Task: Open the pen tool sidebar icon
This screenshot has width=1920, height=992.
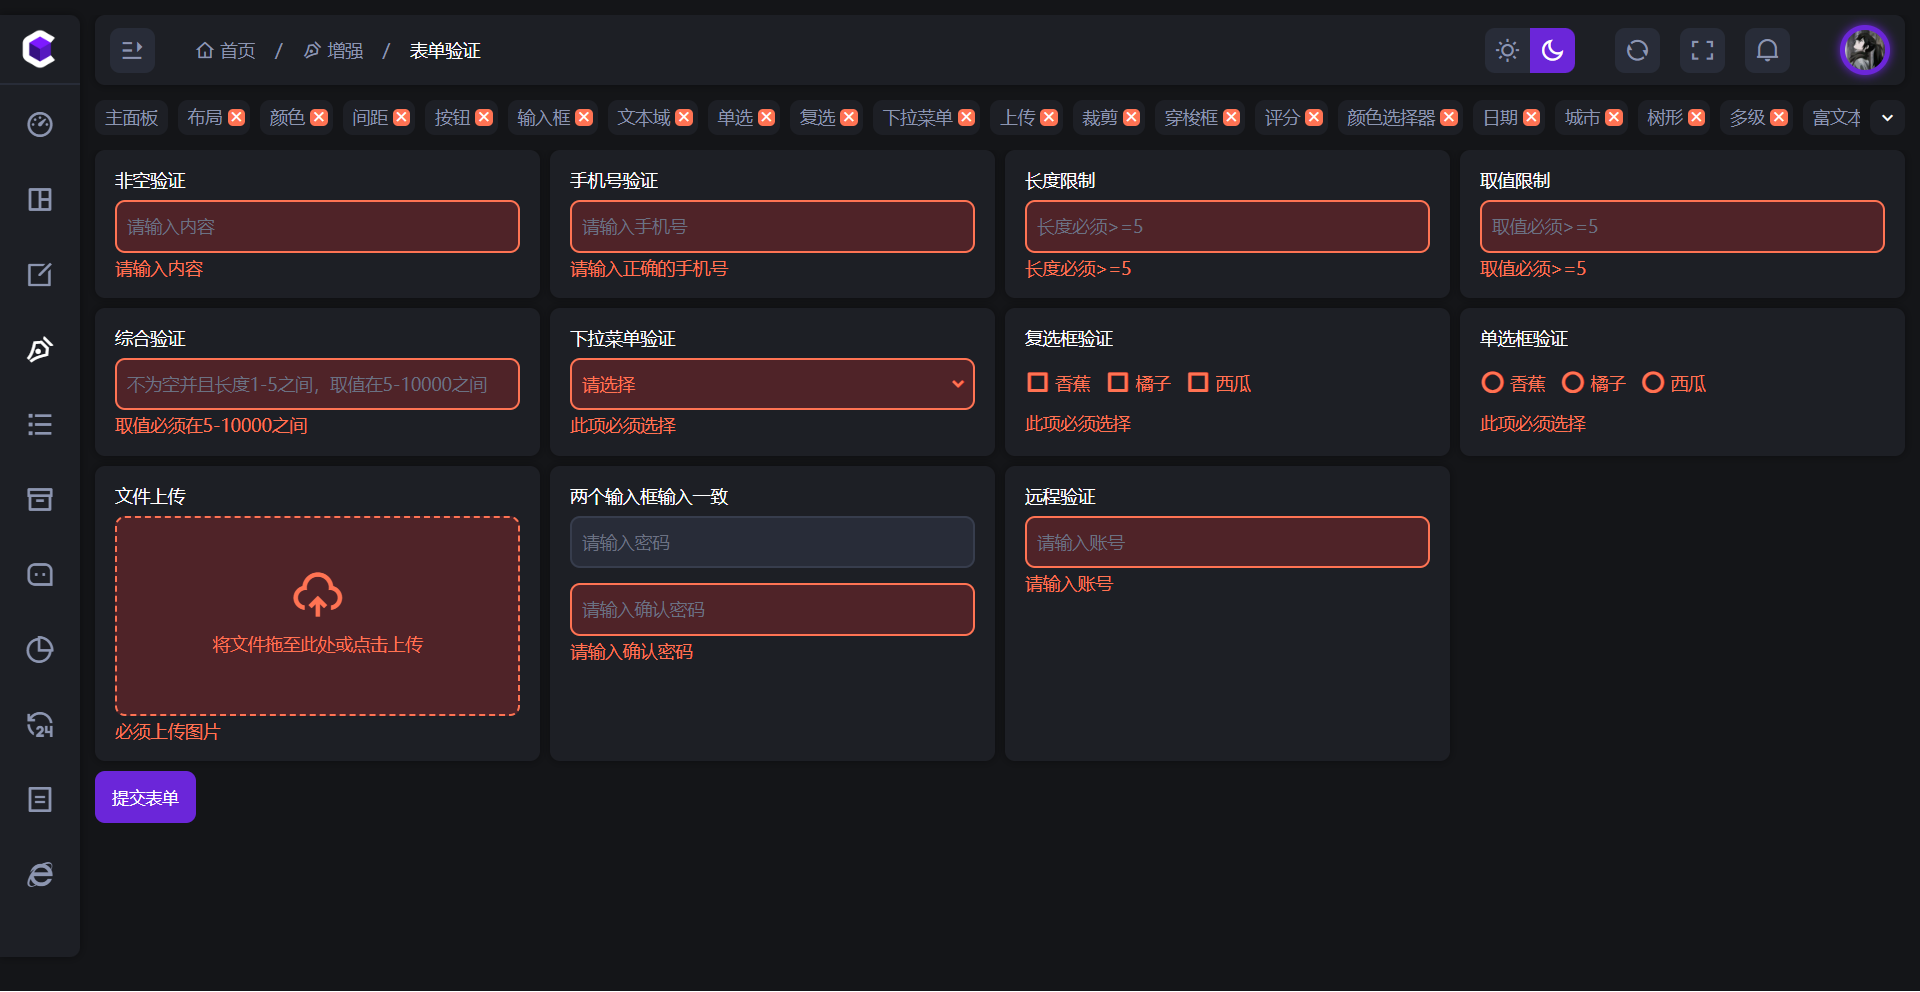Action: coord(40,350)
